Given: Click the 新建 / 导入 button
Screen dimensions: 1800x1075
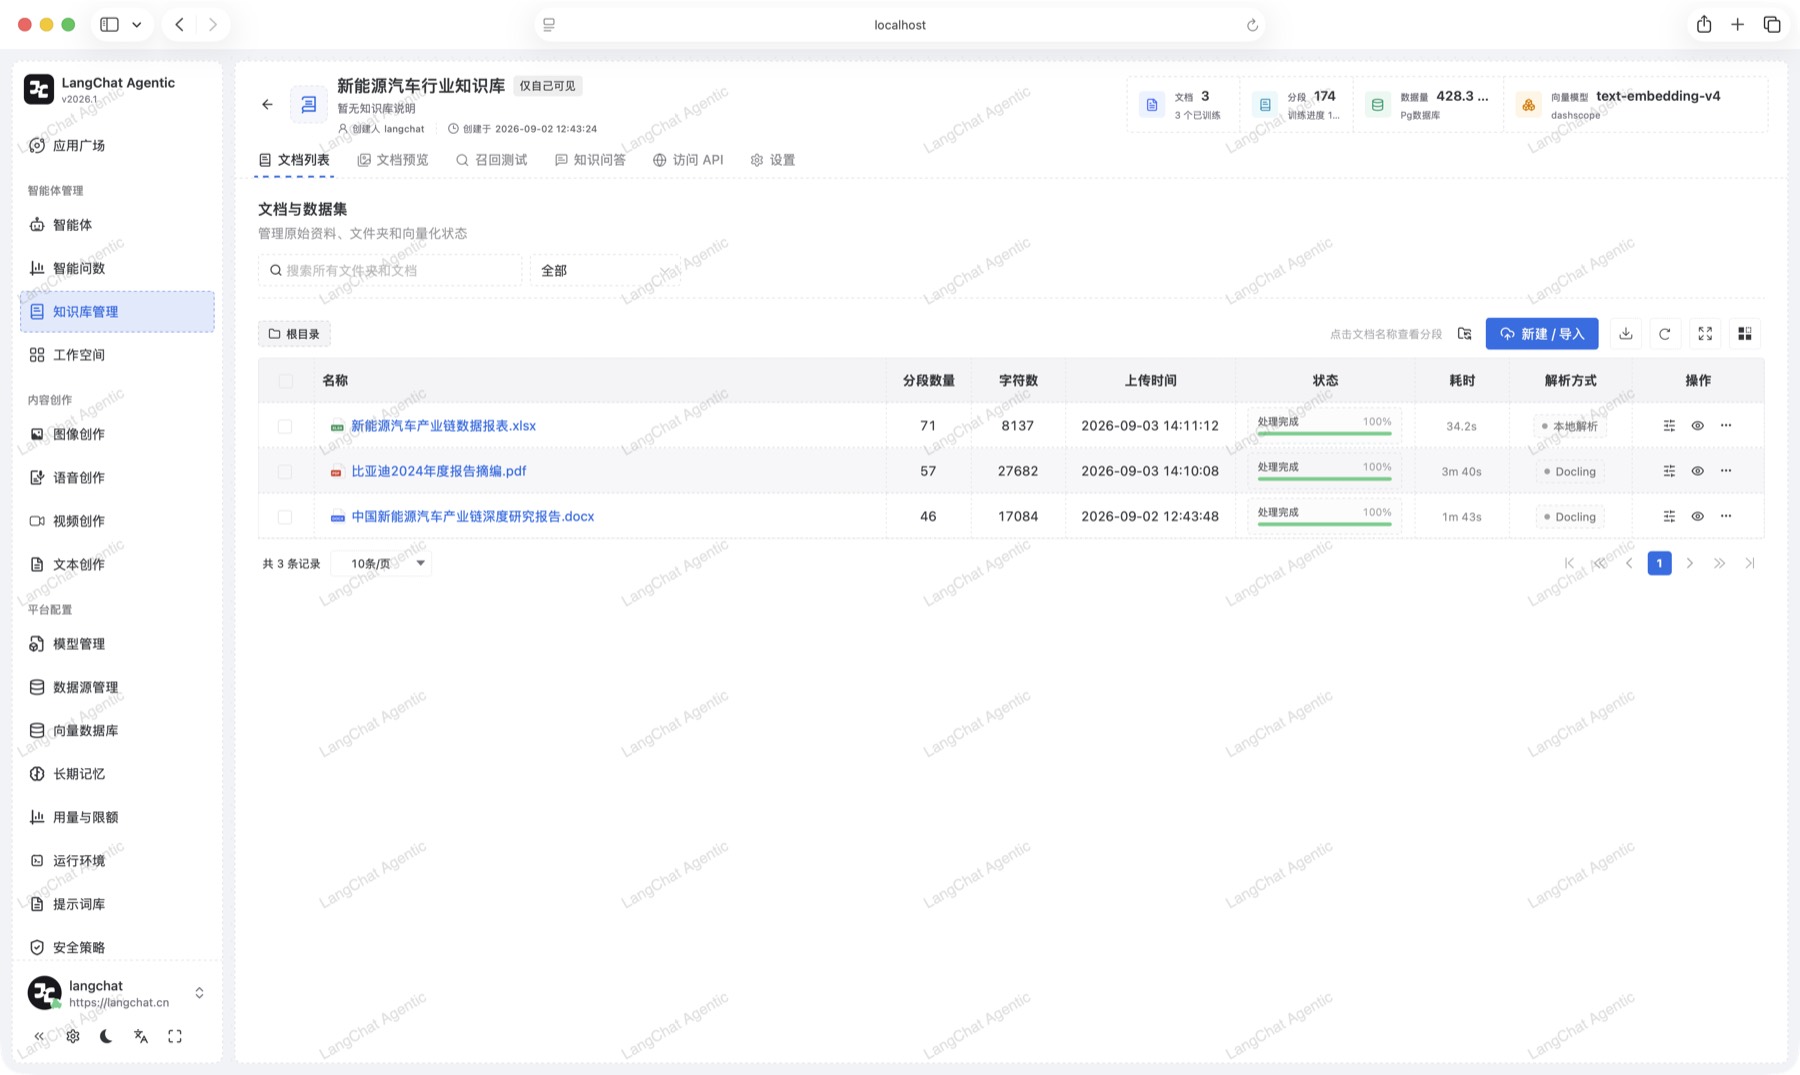Looking at the screenshot, I should (x=1541, y=334).
